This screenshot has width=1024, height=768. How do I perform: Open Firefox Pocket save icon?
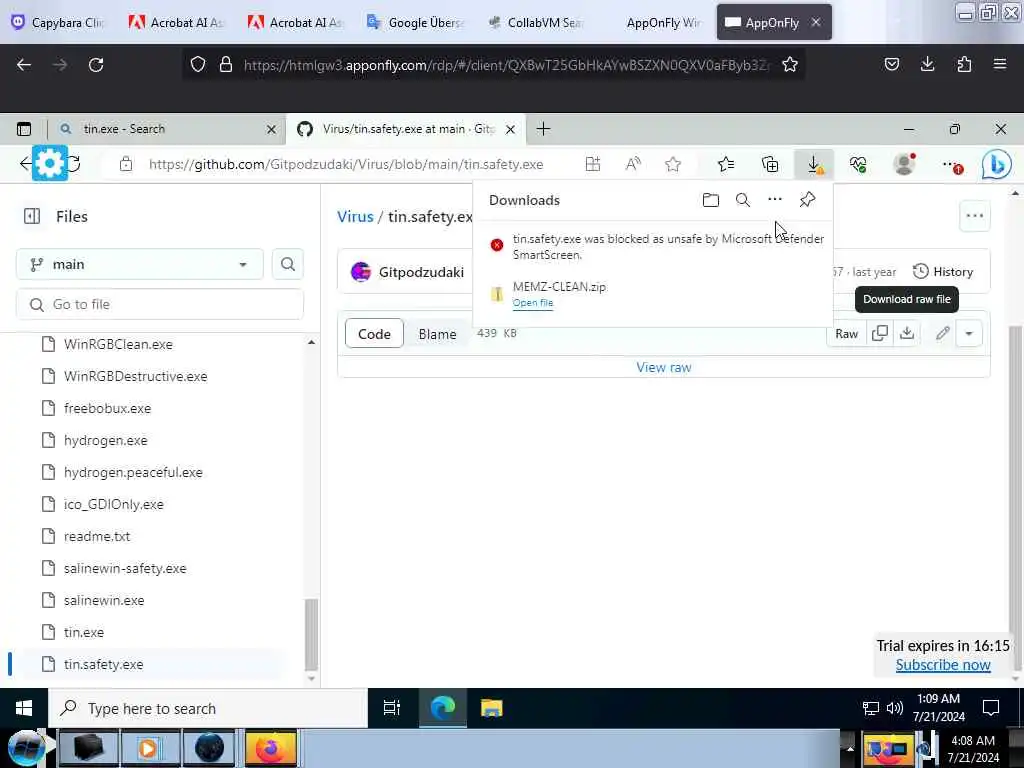891,64
